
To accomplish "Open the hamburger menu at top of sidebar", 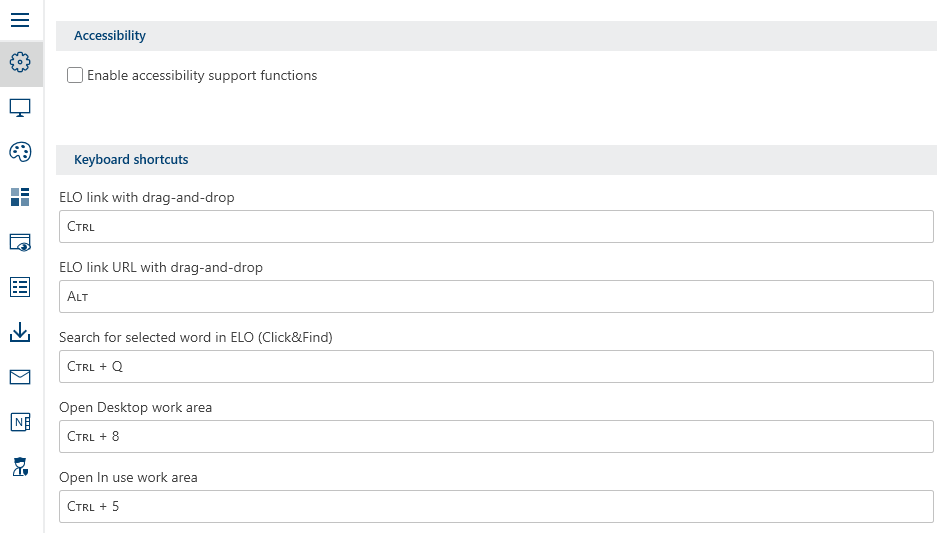I will tap(20, 20).
